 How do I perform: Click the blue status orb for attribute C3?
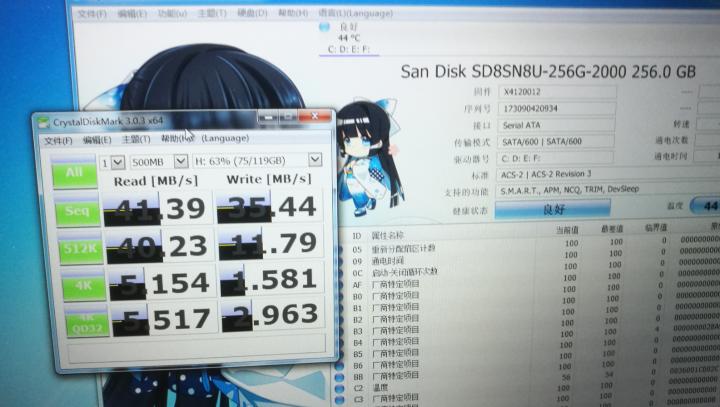[339, 400]
